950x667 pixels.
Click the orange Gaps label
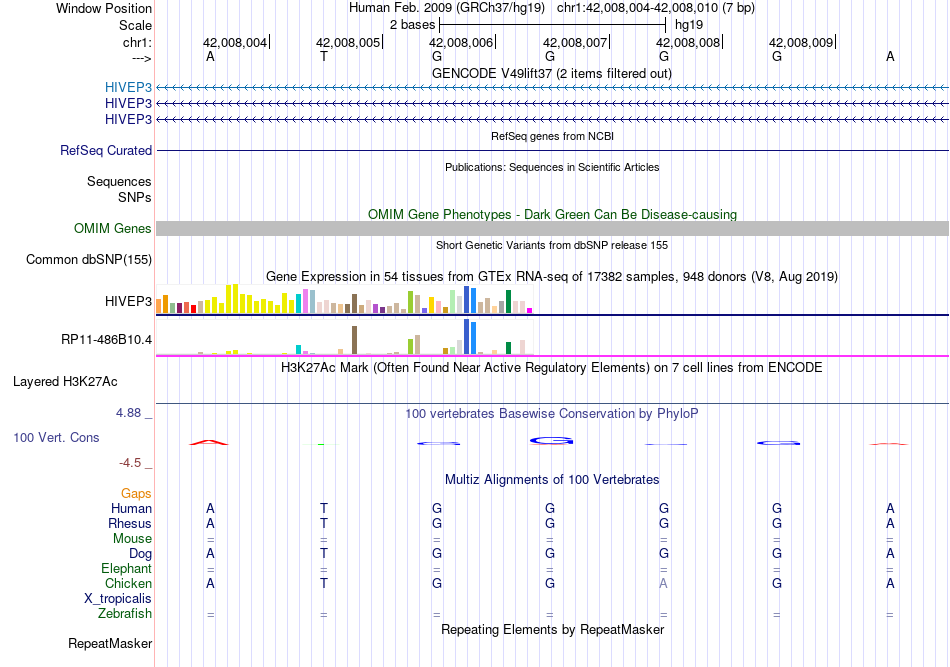(136, 494)
